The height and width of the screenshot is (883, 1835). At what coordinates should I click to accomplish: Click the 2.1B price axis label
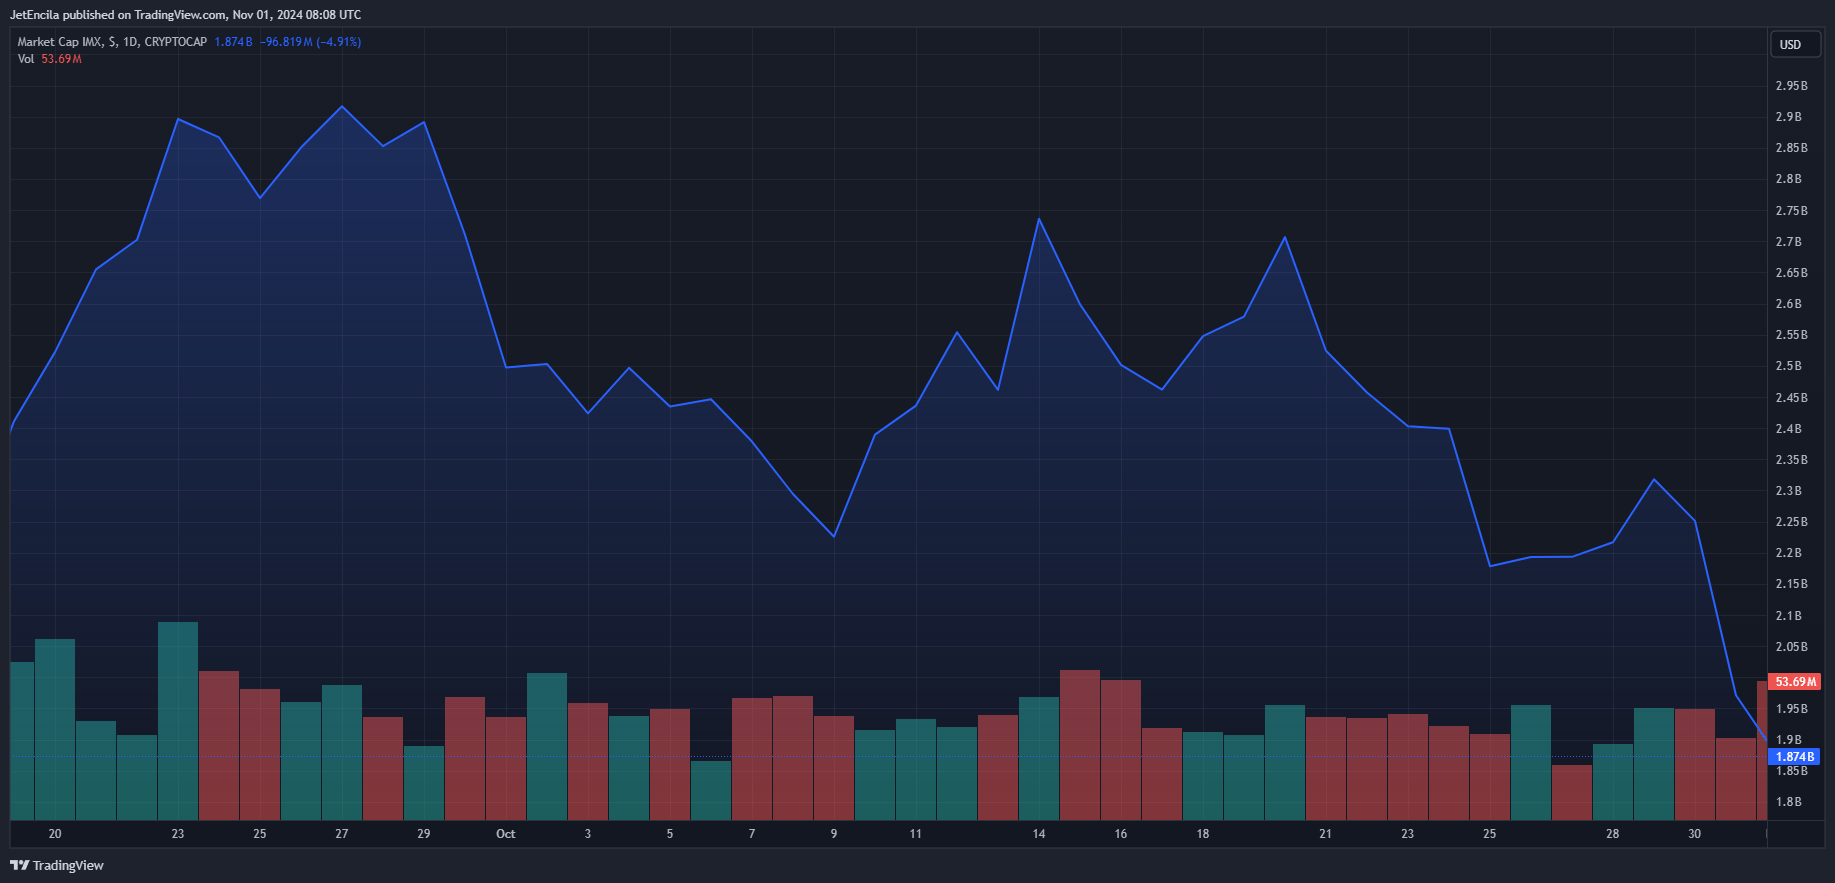point(1788,616)
